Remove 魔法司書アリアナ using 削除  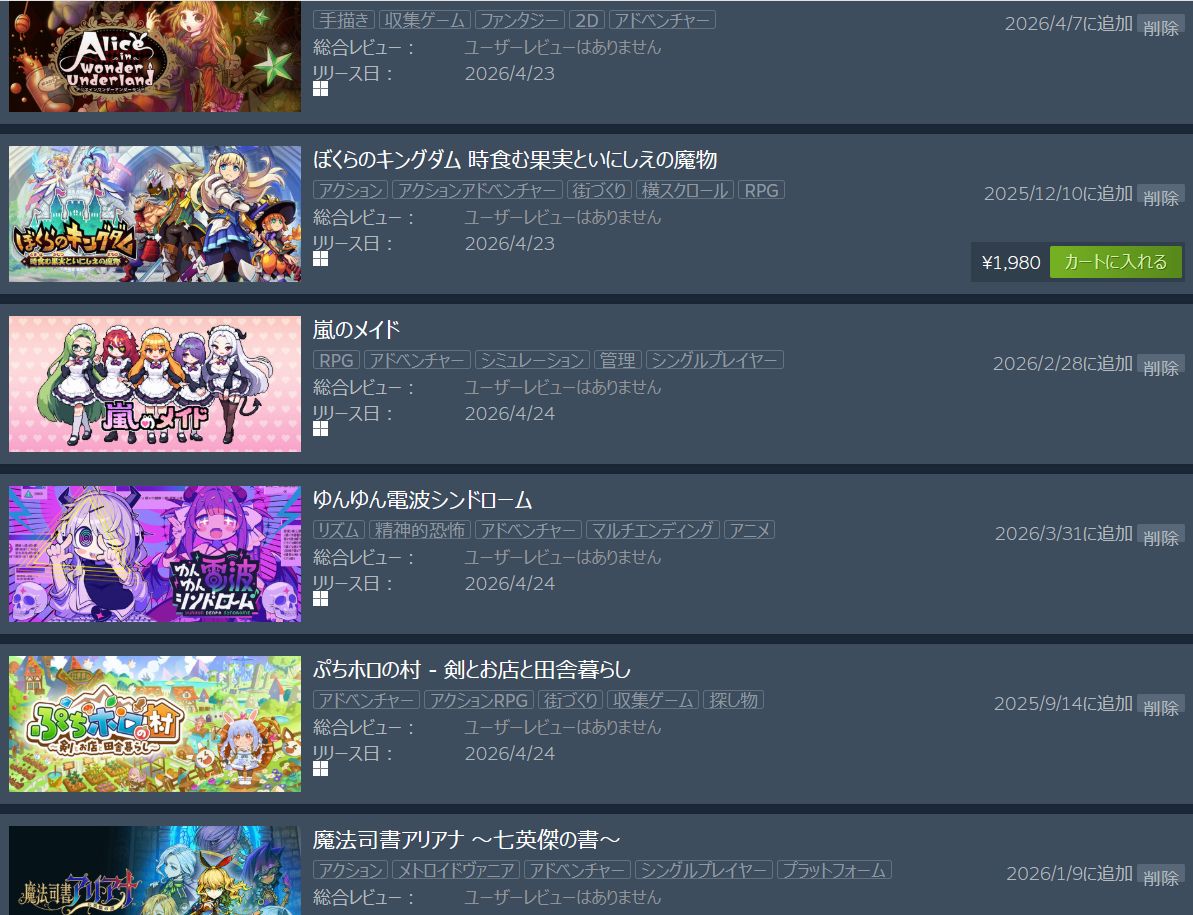point(1160,878)
